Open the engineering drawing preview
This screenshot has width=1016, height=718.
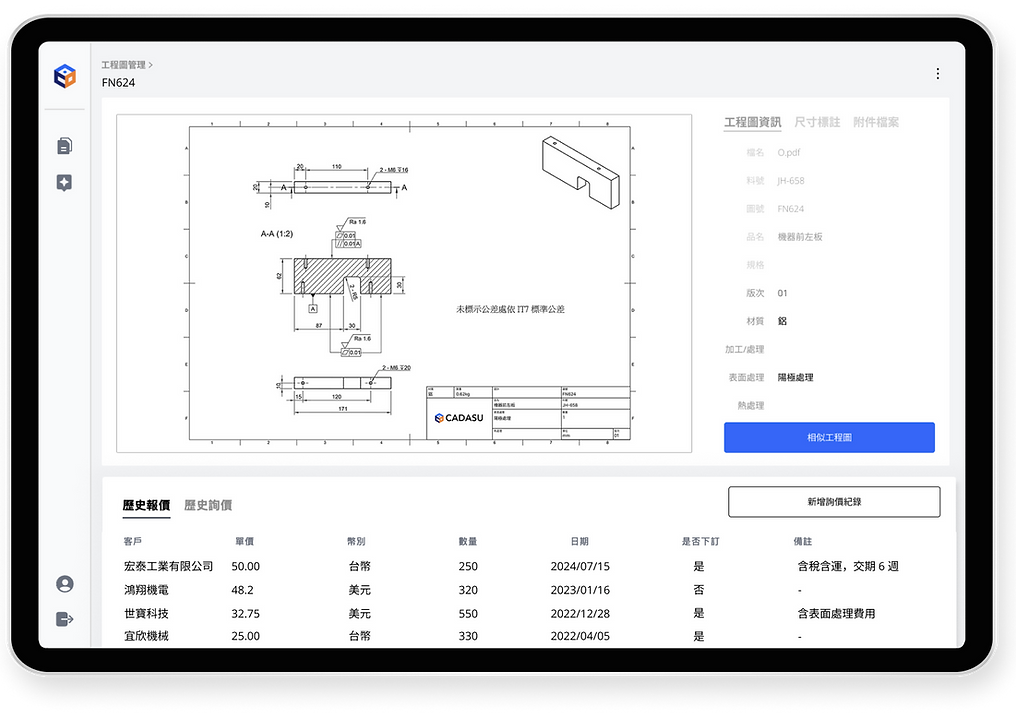404,283
